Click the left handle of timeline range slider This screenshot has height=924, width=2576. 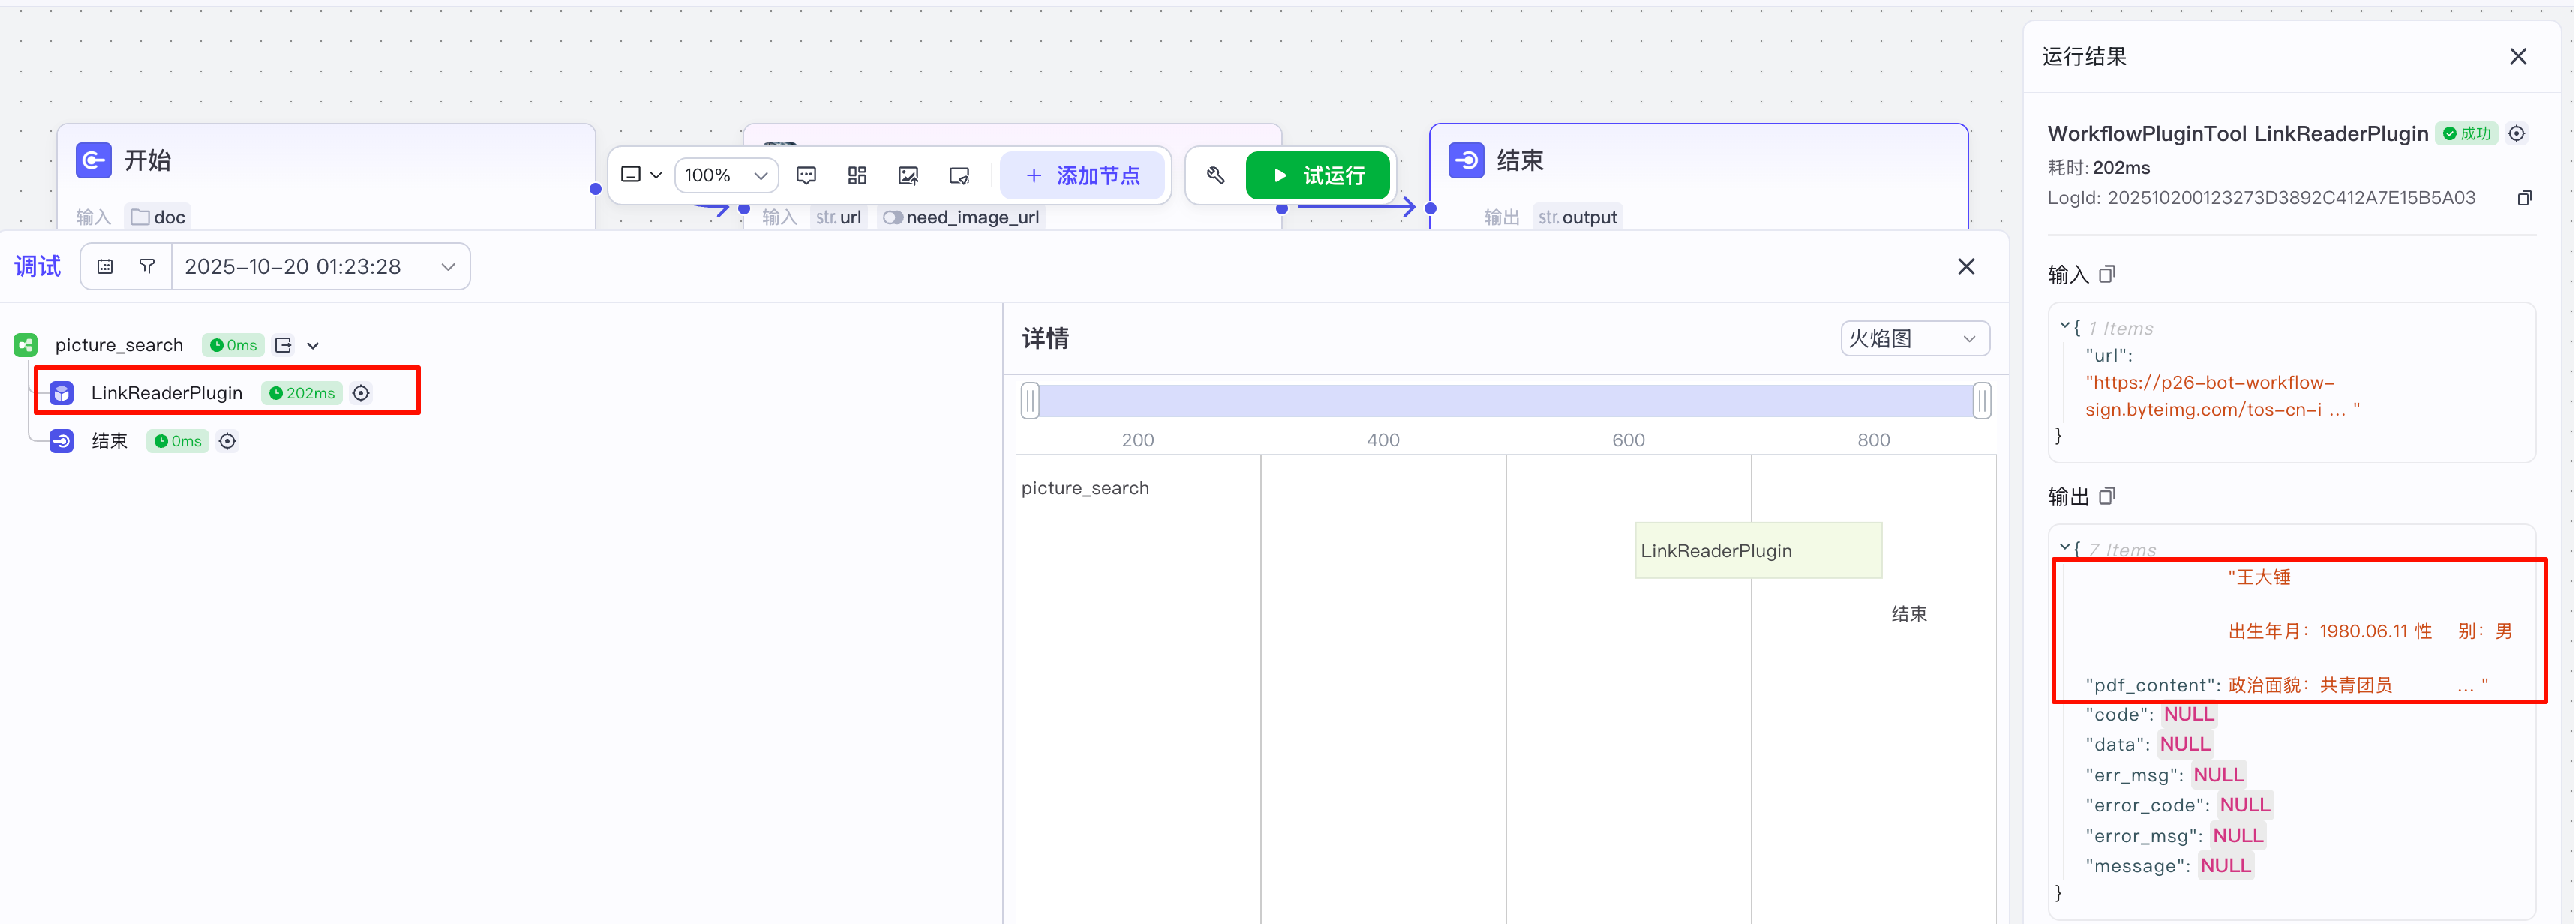[1030, 400]
